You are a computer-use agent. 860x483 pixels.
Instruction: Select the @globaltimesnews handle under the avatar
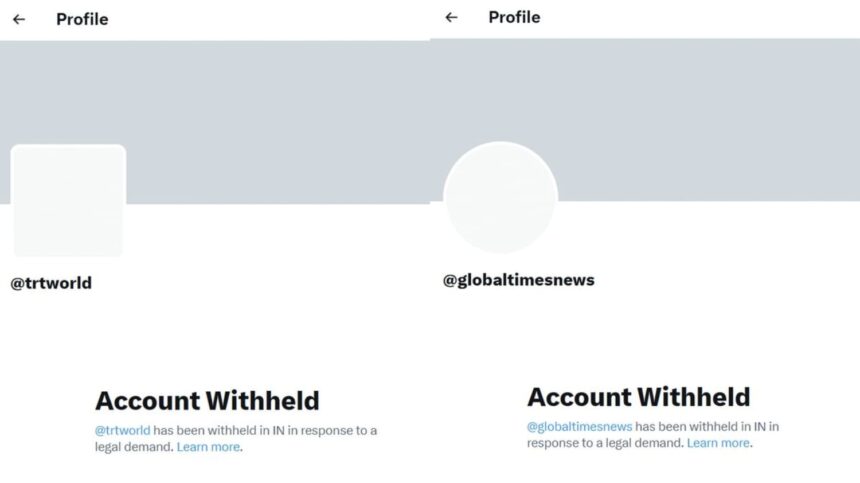coord(519,280)
